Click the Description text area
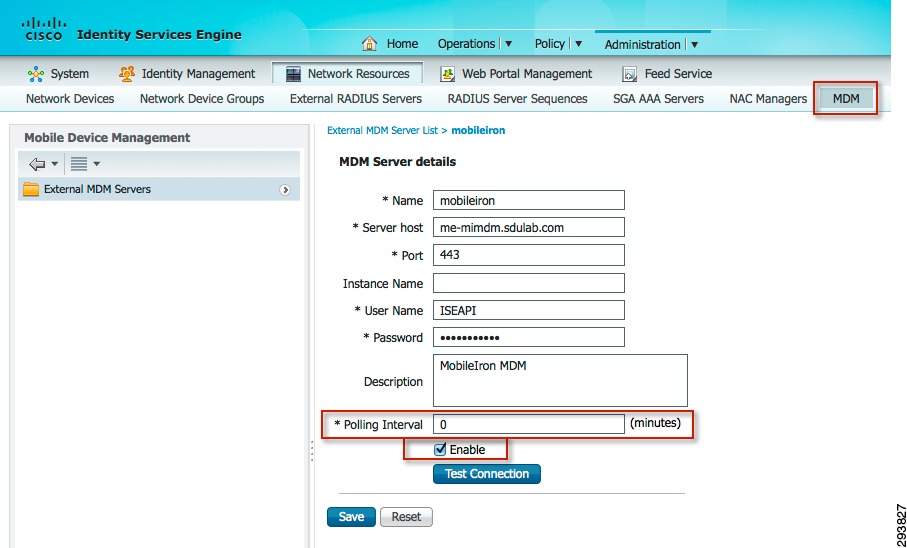Screen dimensions: 907x548 [561, 381]
